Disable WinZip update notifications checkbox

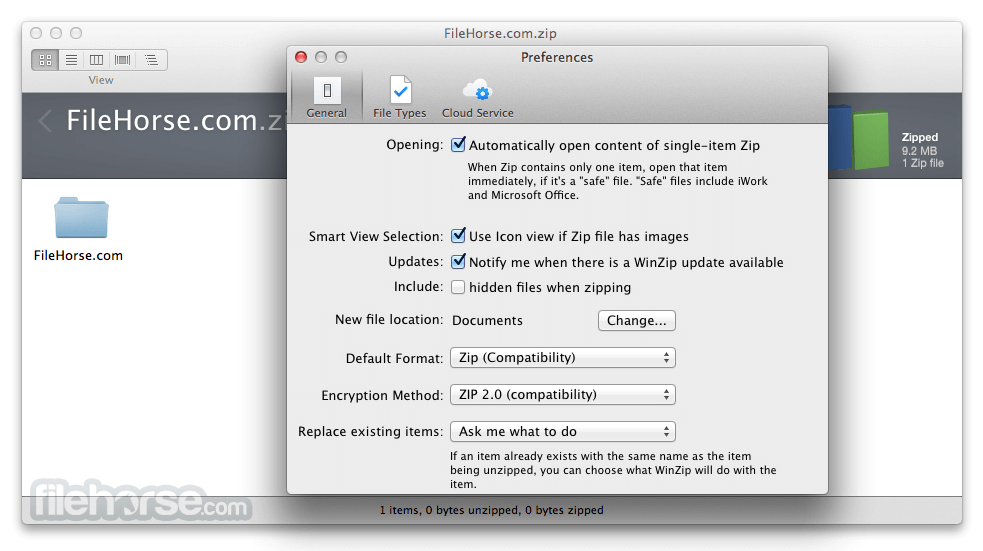[x=458, y=261]
